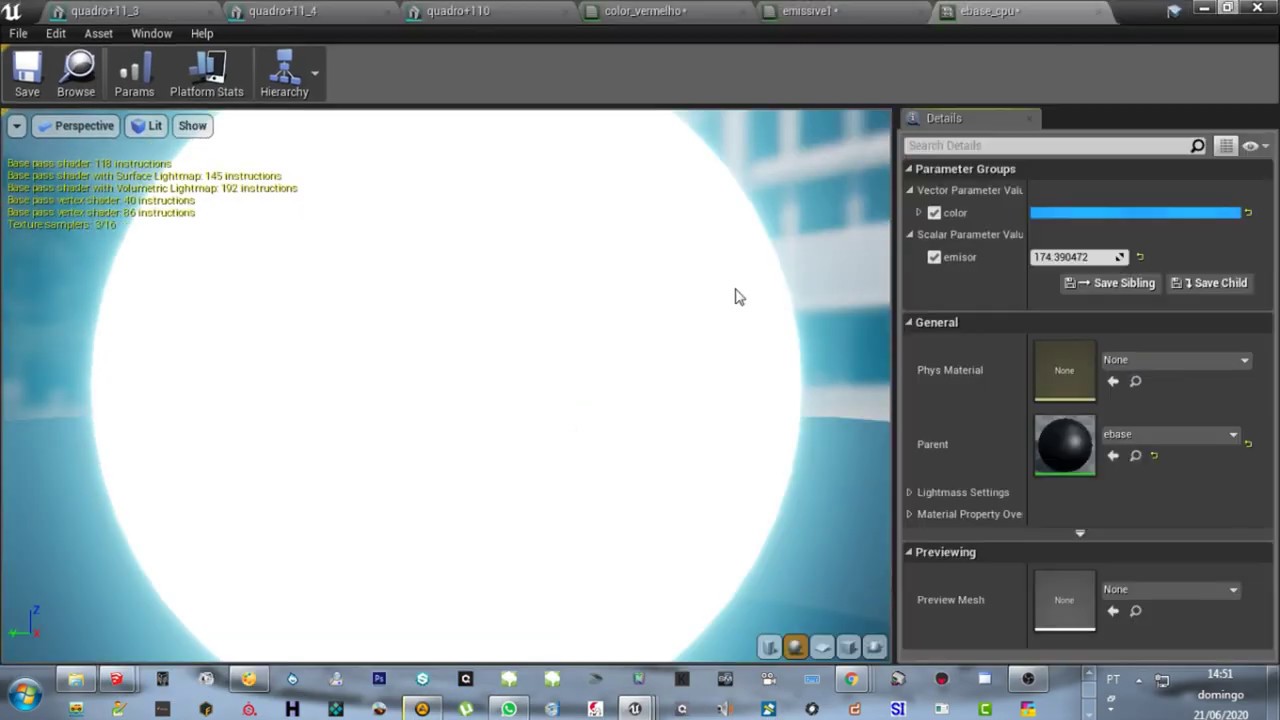Browse to Preview Mesh asset with magnifier
The width and height of the screenshot is (1280, 720).
pos(1135,611)
